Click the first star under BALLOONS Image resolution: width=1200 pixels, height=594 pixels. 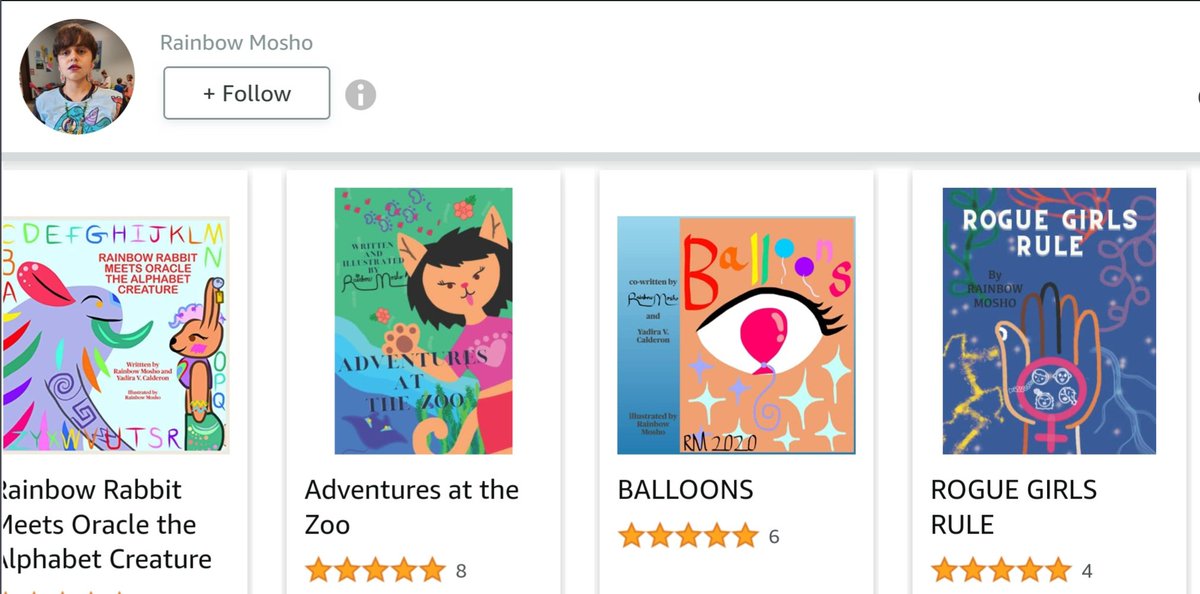click(x=632, y=536)
